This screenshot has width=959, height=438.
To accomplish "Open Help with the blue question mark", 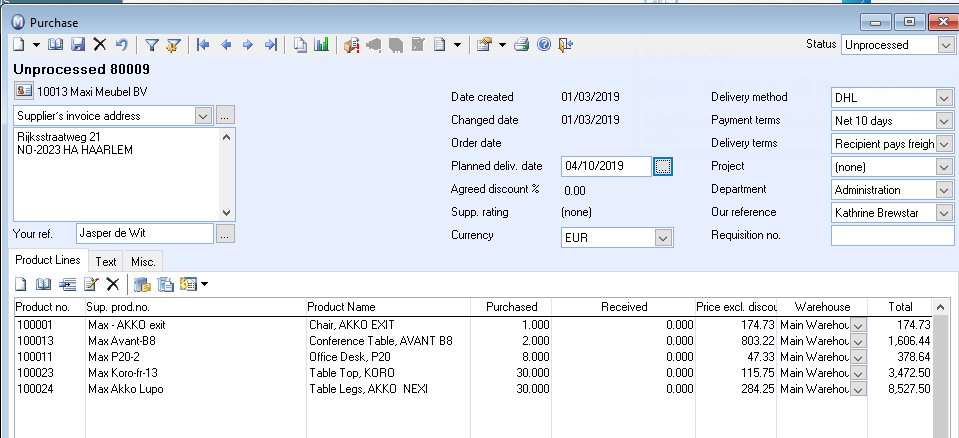I will point(544,45).
